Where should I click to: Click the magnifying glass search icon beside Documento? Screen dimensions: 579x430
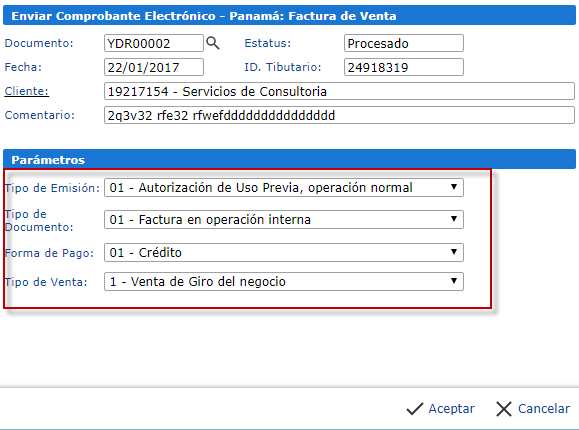click(x=213, y=43)
